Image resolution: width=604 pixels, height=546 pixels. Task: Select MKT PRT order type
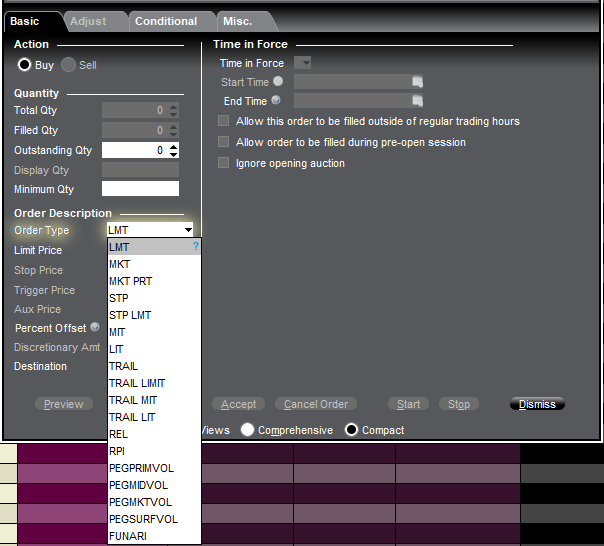(x=154, y=281)
